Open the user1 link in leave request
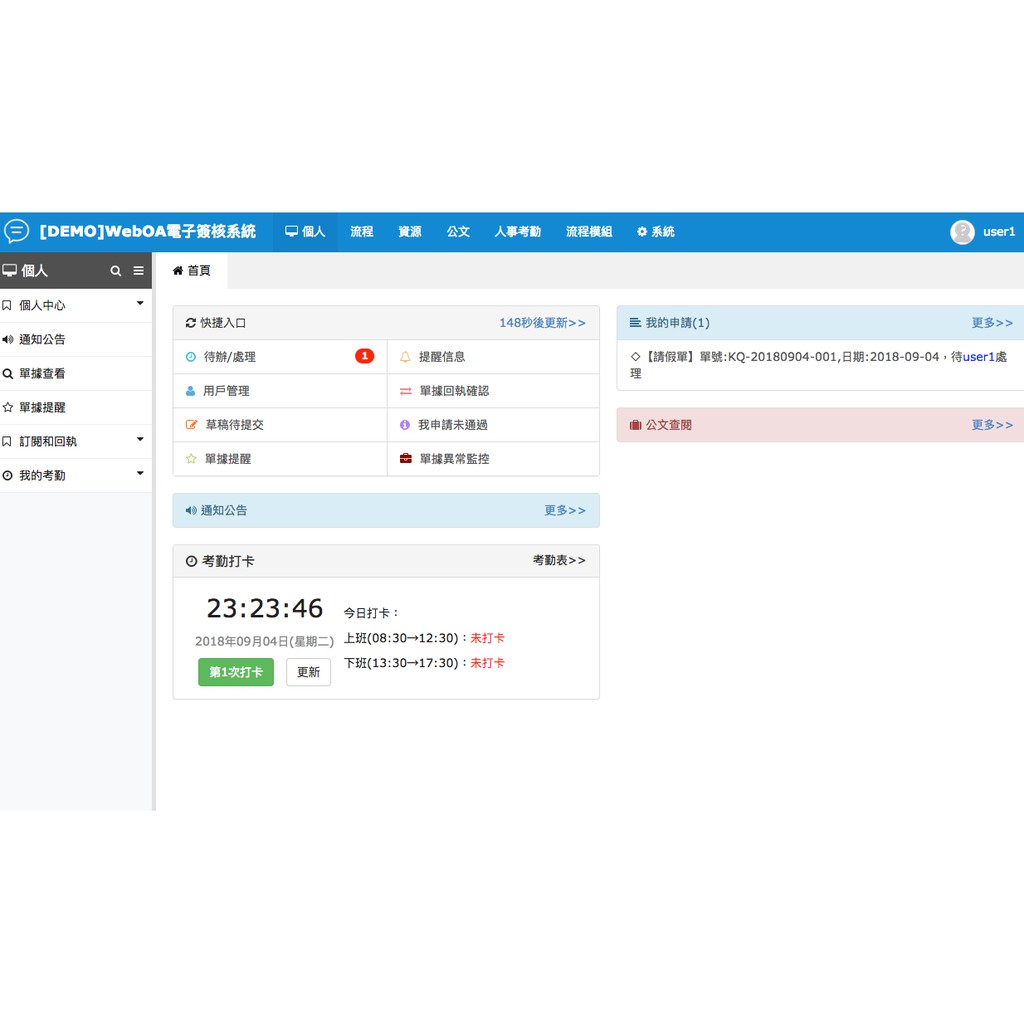 pos(978,357)
